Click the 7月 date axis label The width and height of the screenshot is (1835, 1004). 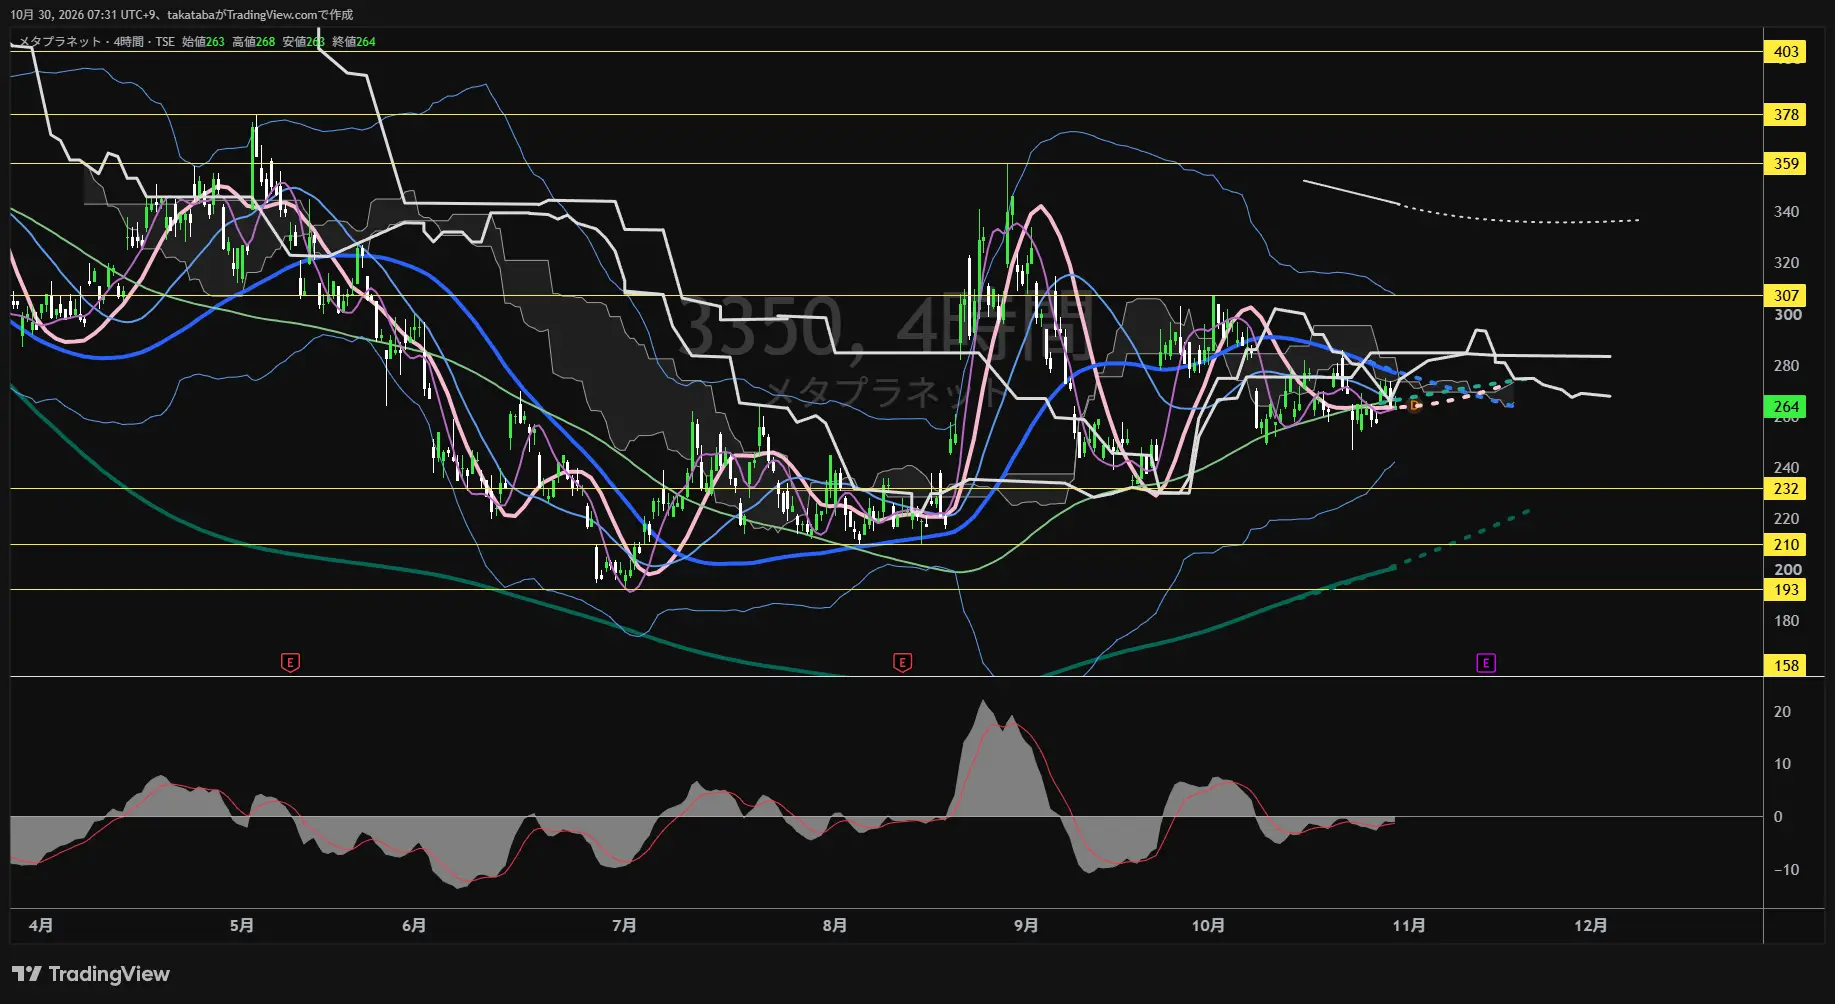pyautogui.click(x=624, y=926)
